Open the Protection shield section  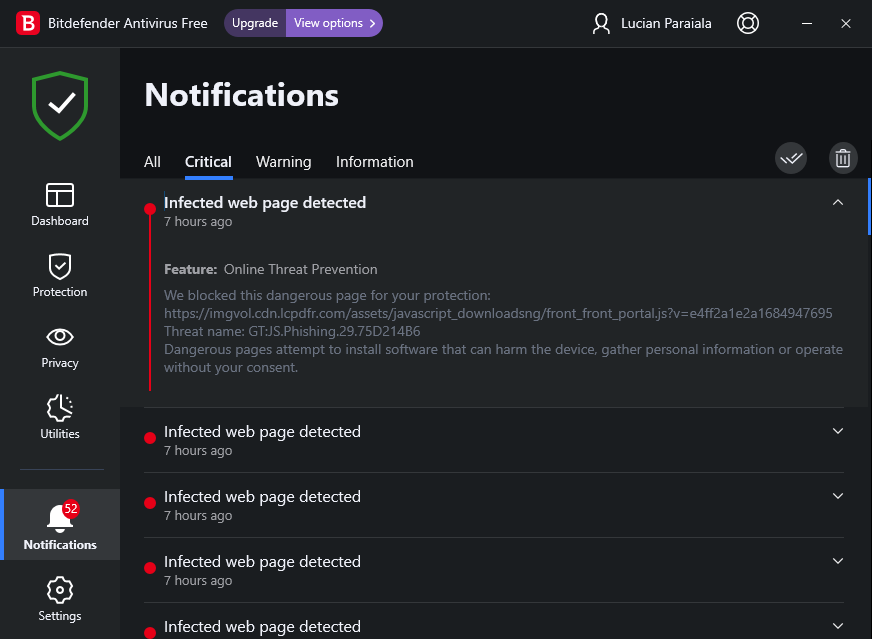coord(60,274)
